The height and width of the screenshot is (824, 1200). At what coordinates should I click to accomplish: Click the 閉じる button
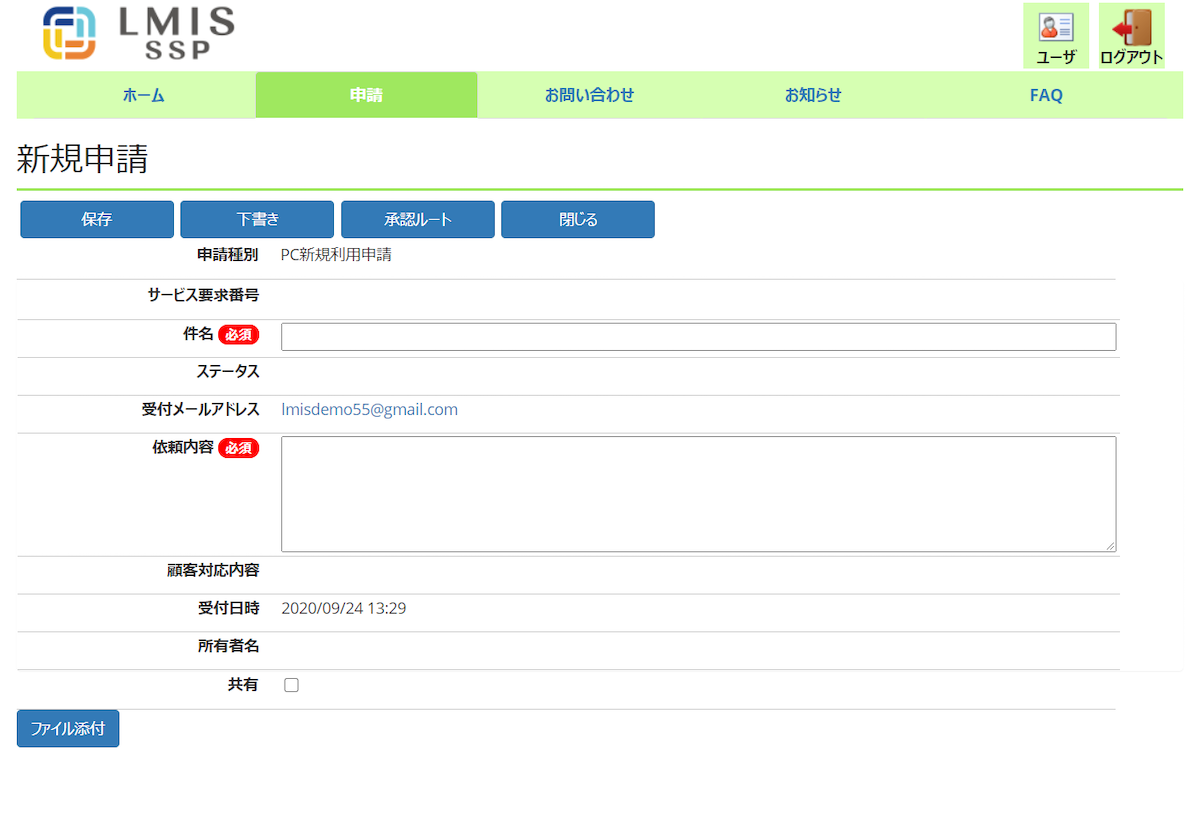click(x=578, y=220)
